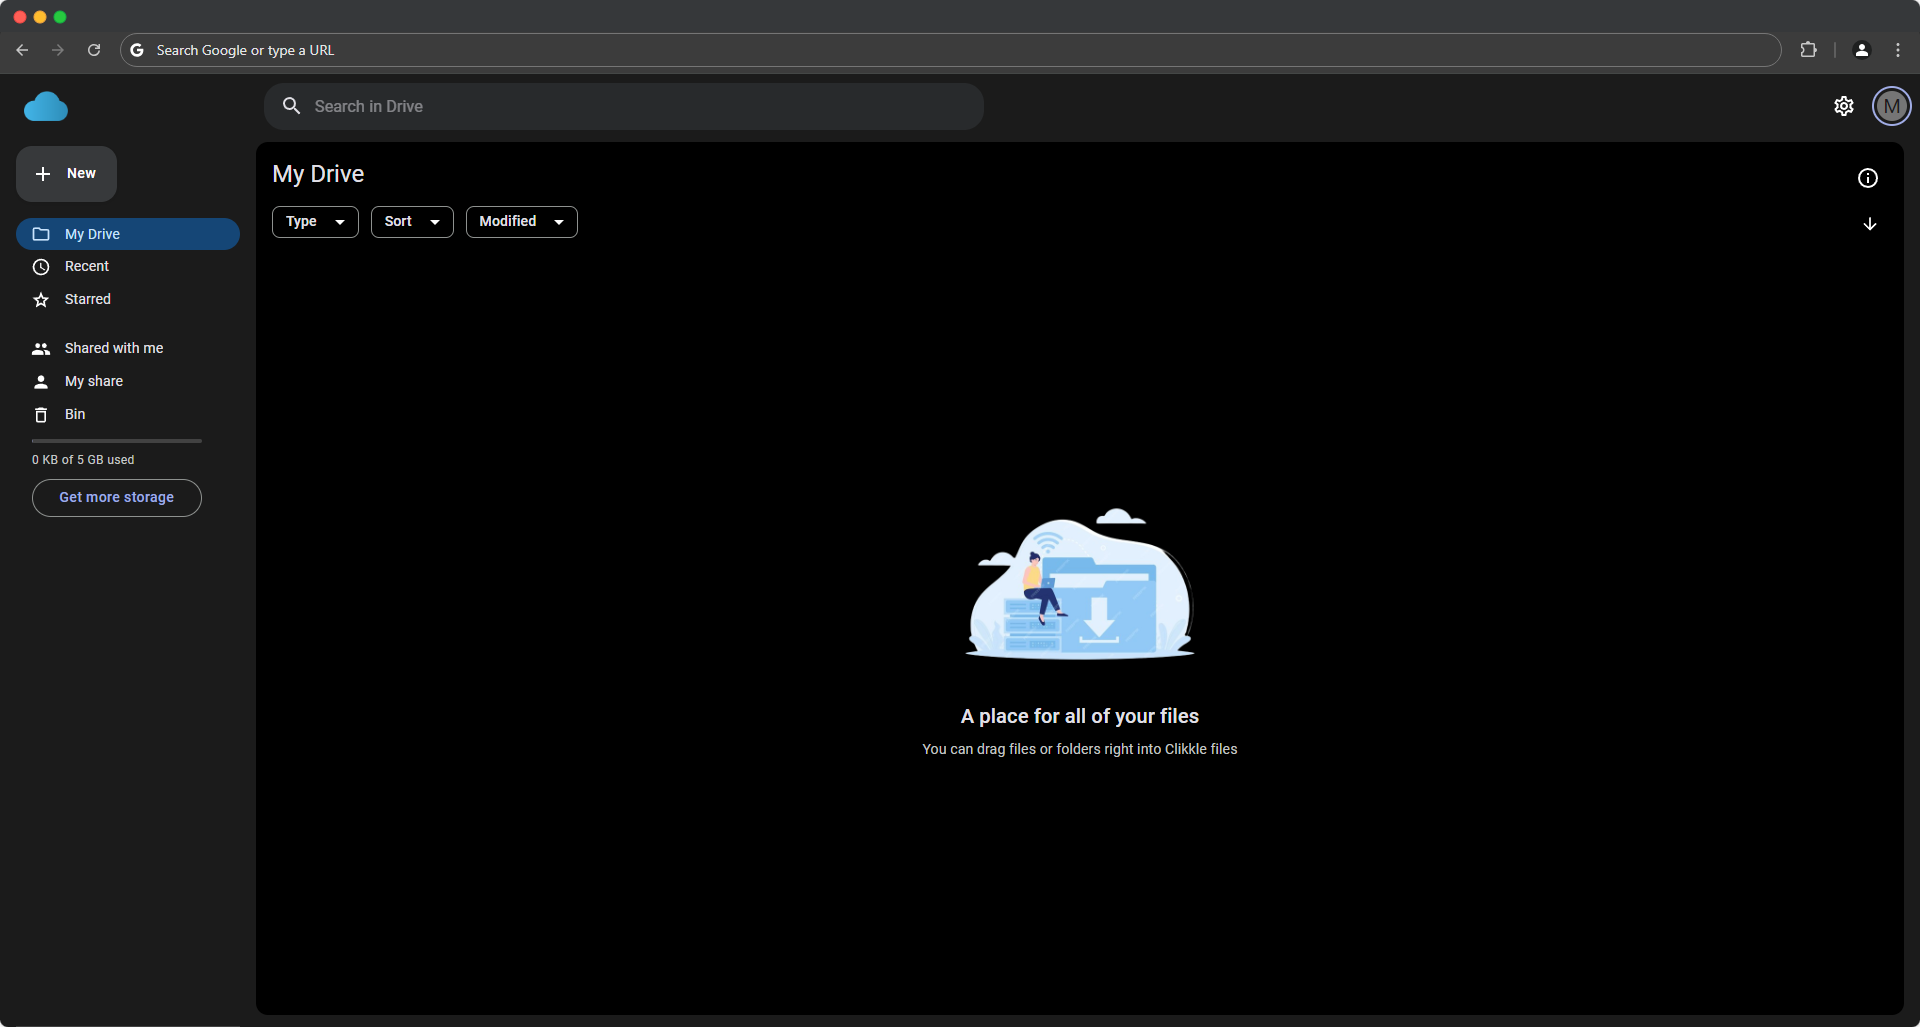Go forward with the browser forward arrow
The width and height of the screenshot is (1920, 1027).
pos(58,50)
